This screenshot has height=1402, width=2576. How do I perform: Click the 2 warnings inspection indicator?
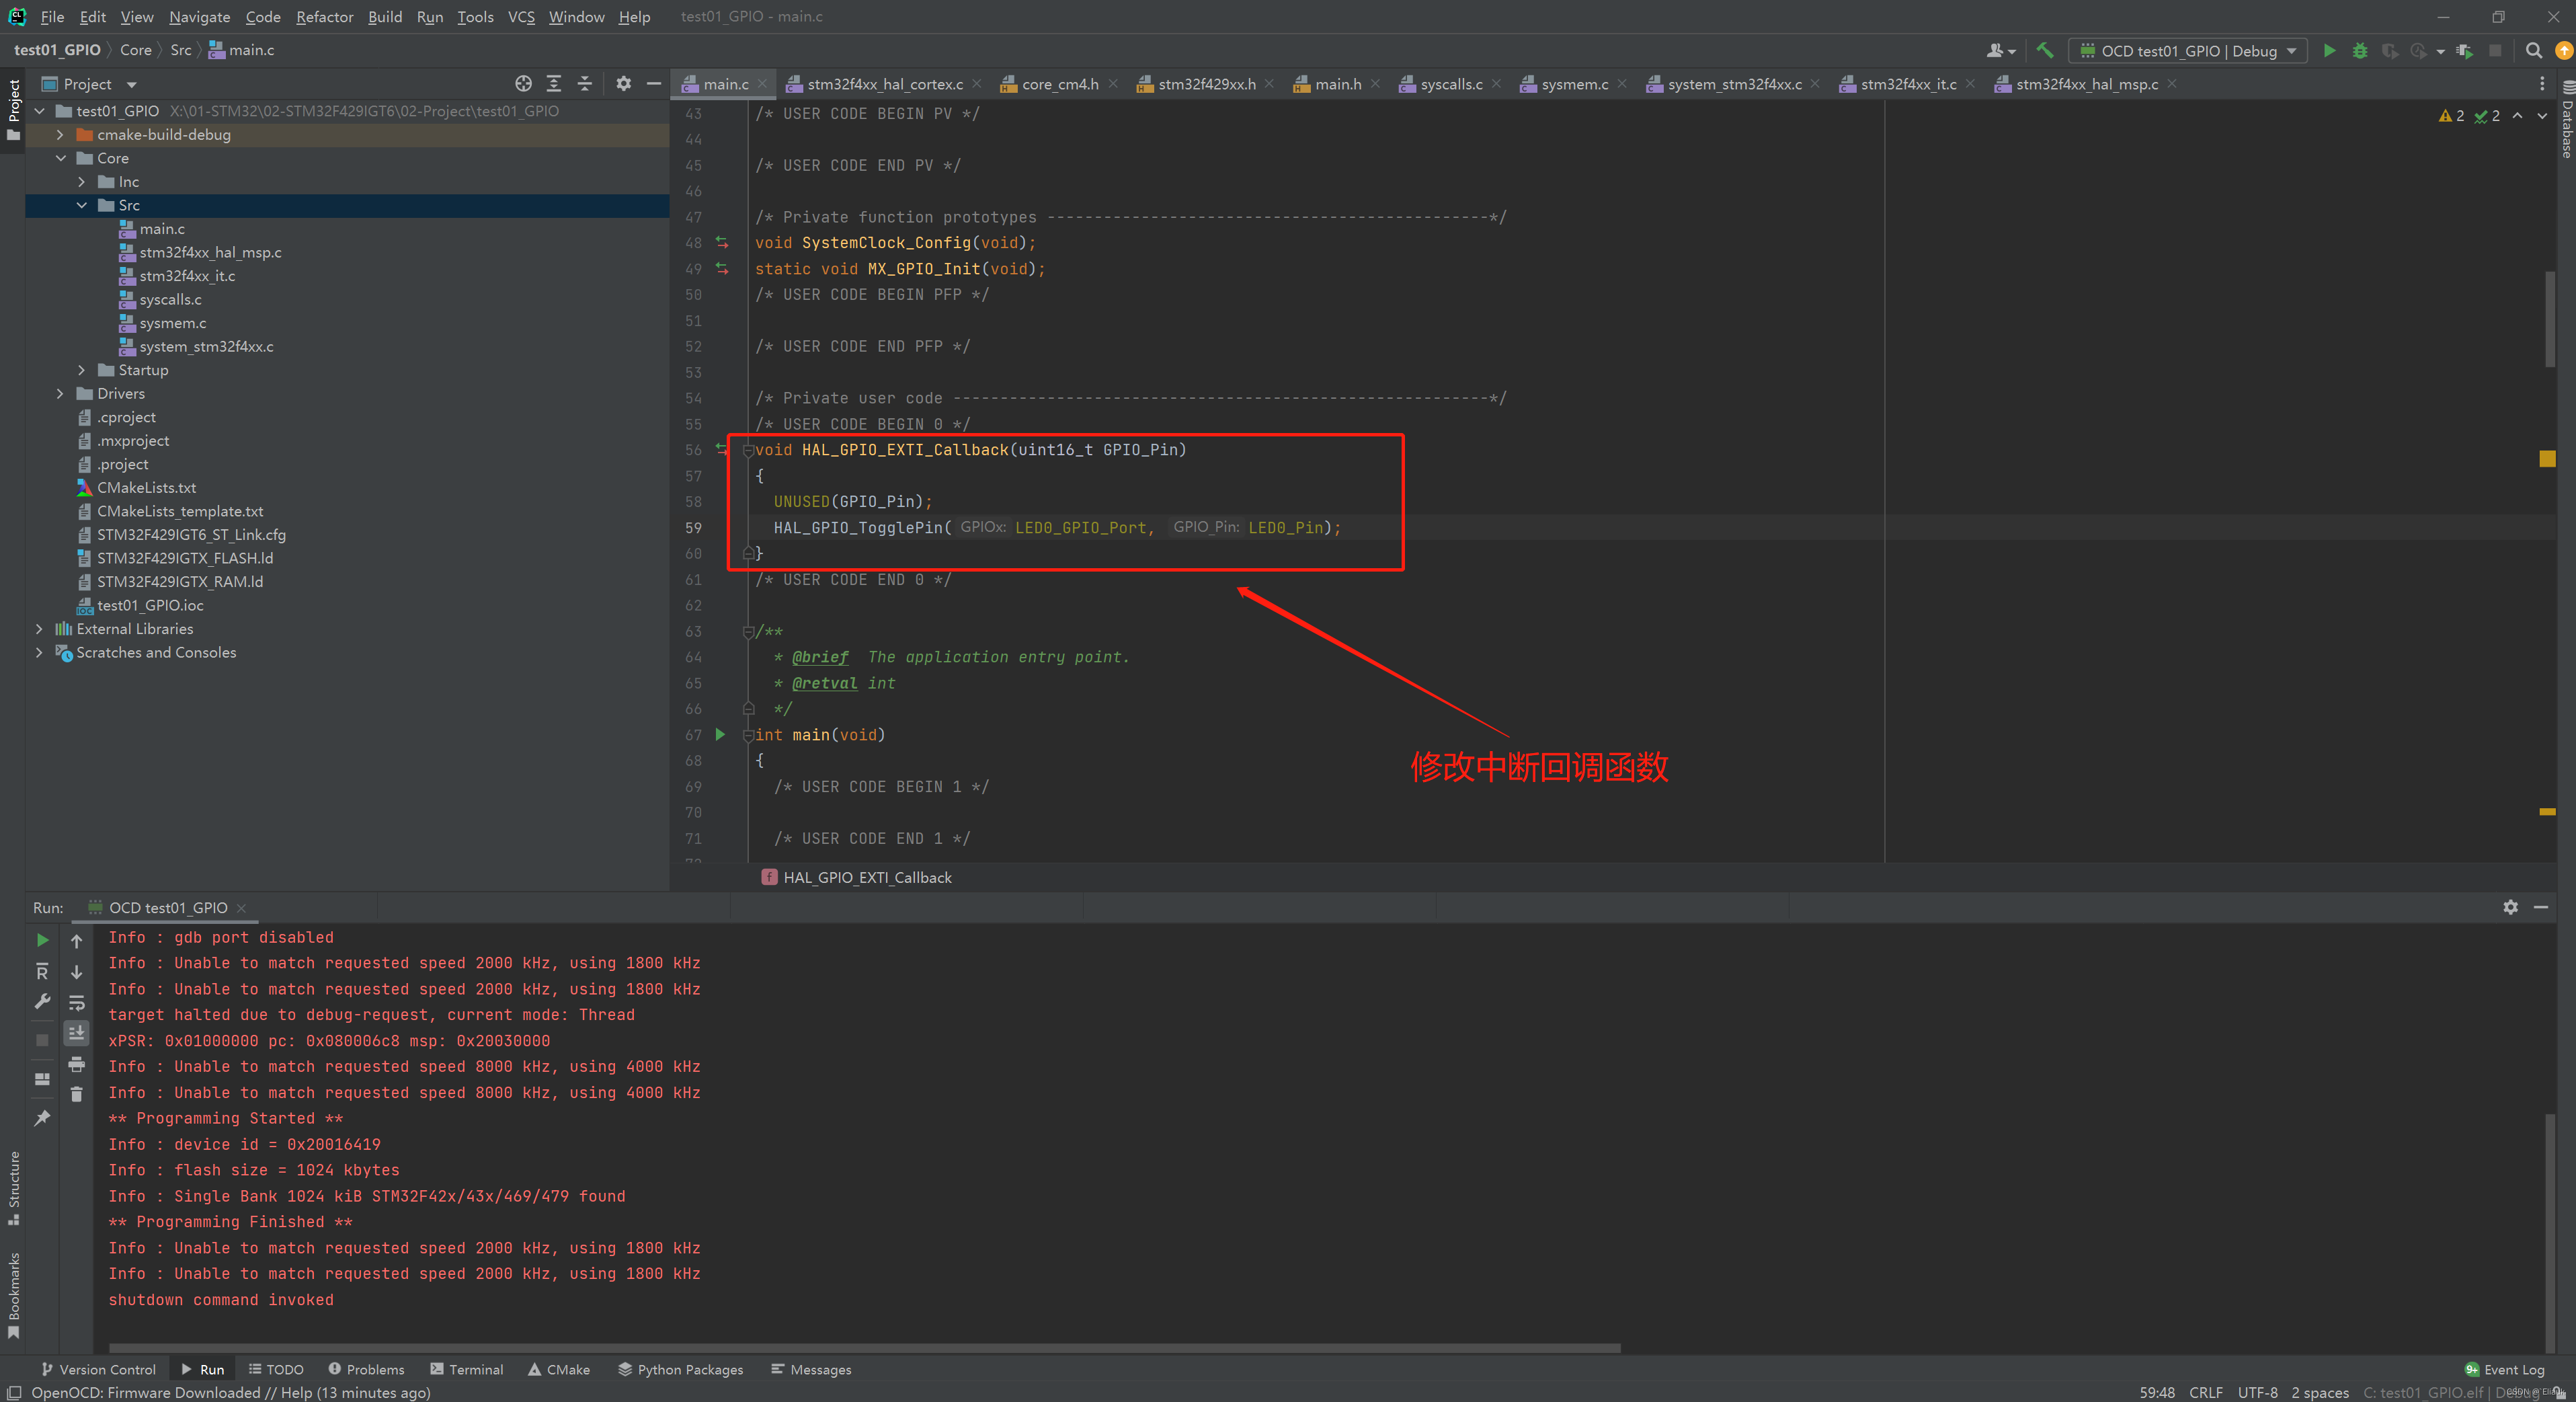point(2452,116)
